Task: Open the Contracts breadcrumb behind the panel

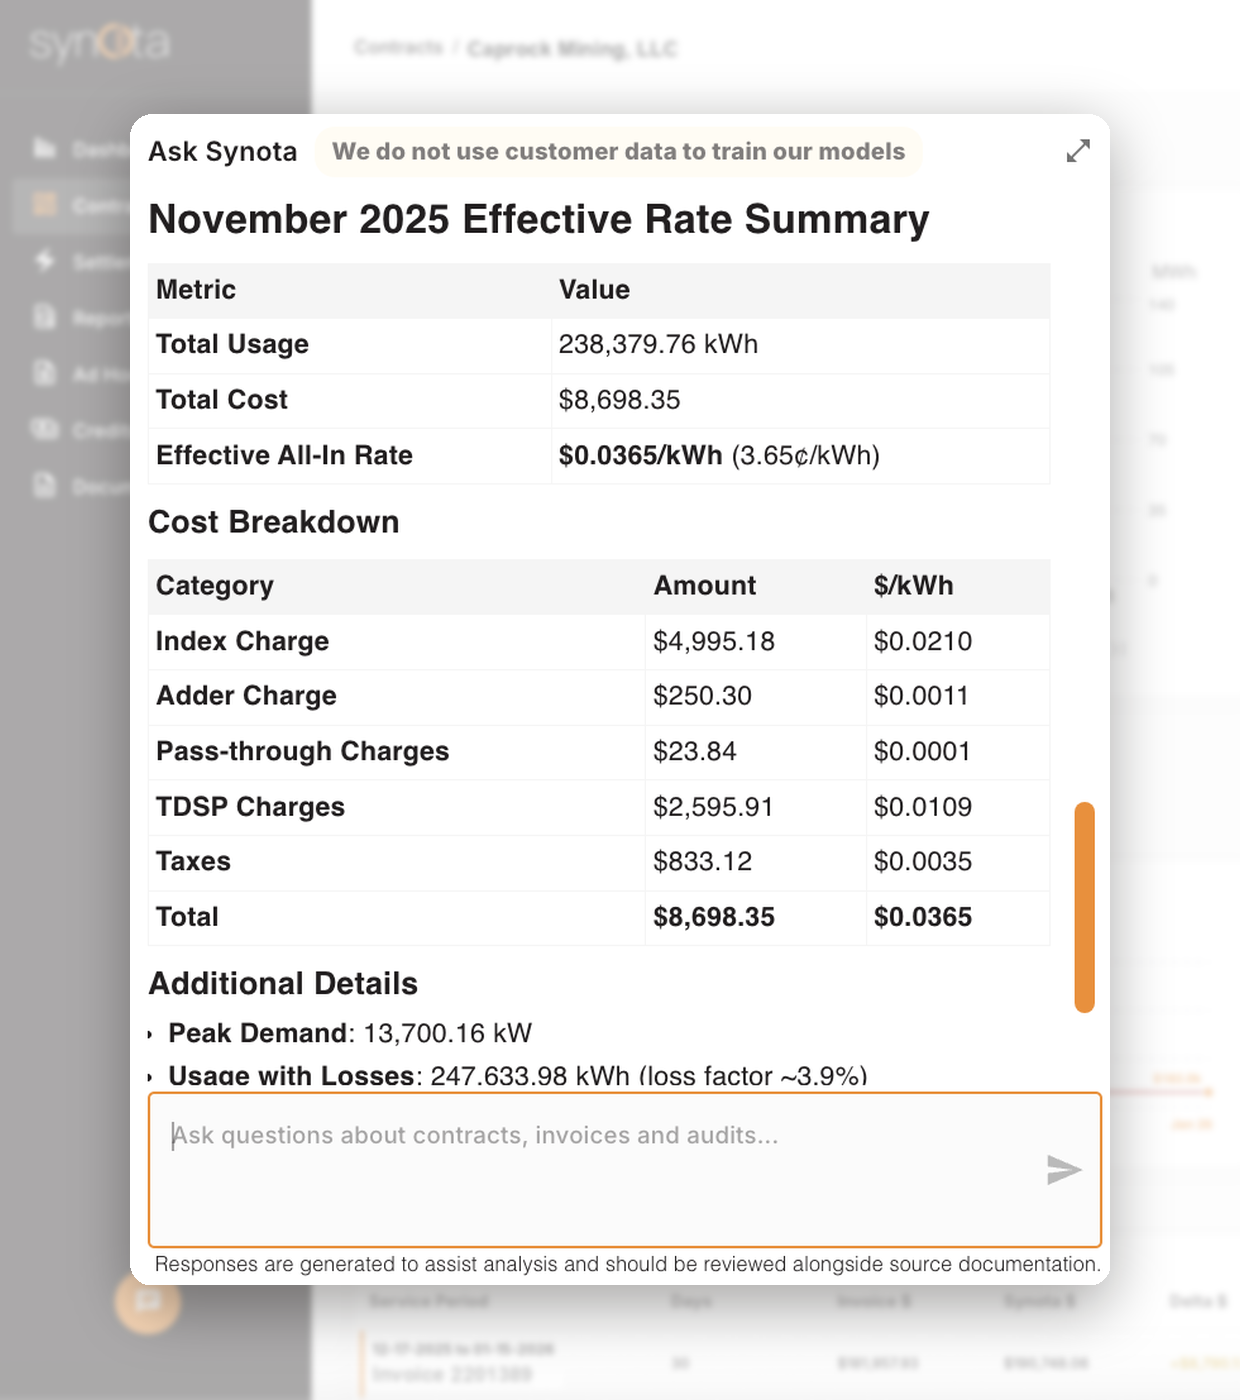Action: pyautogui.click(x=398, y=47)
